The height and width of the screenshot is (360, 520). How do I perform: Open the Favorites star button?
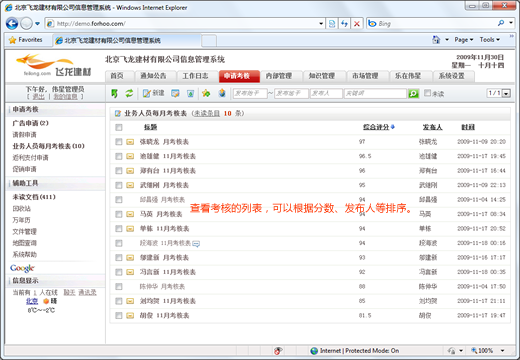(x=26, y=40)
